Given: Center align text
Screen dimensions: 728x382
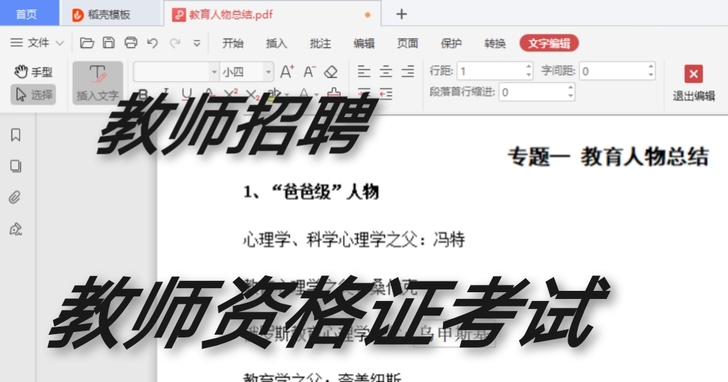Looking at the screenshot, I should 386,71.
